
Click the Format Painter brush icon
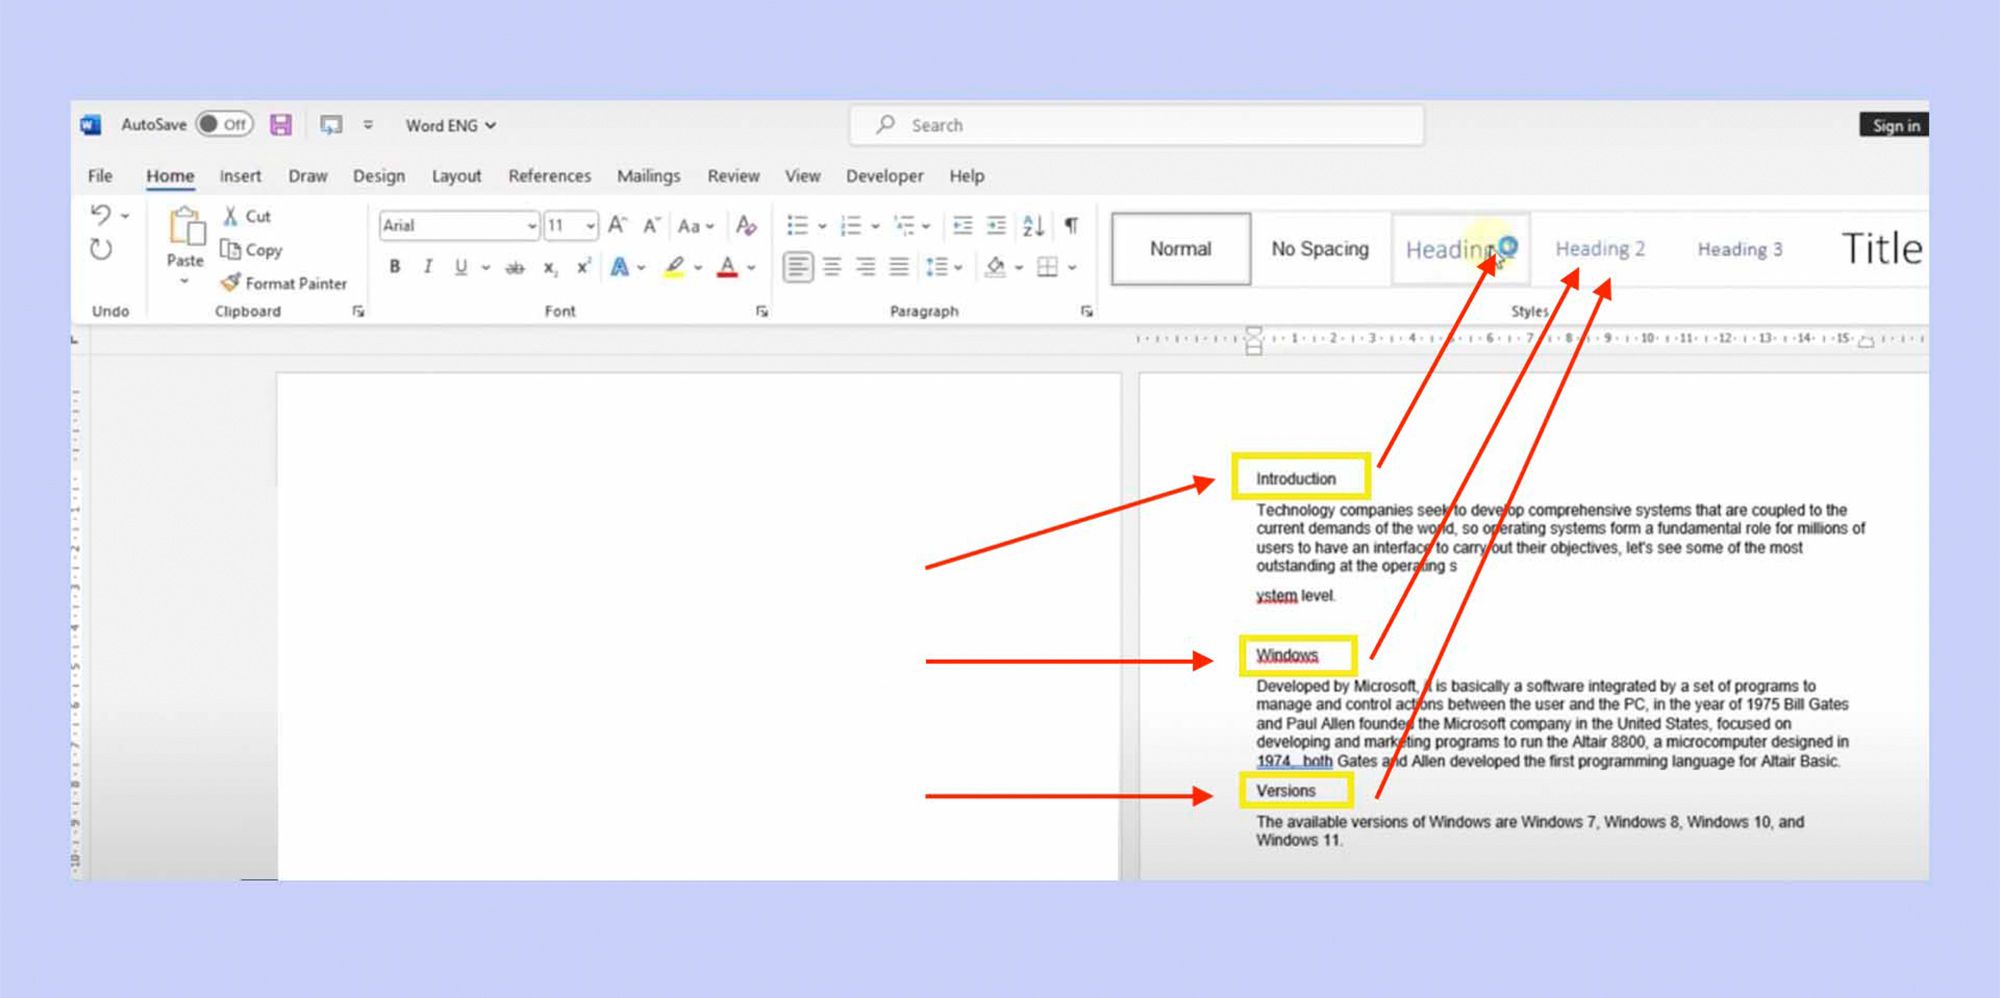231,283
